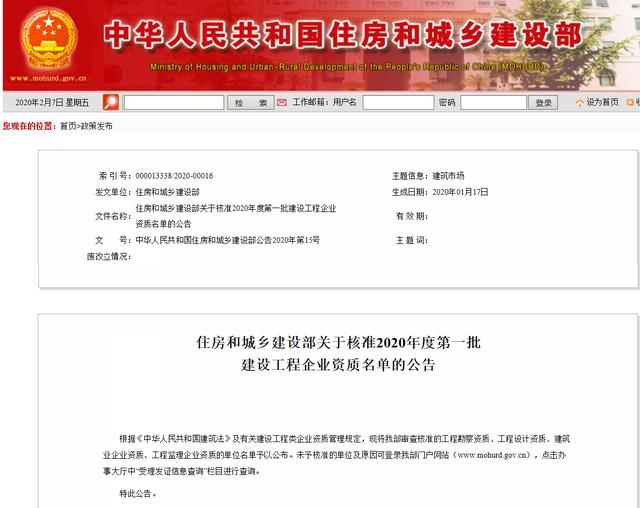The width and height of the screenshot is (640, 508).
Task: Click the national emblem logo
Action: coord(49,39)
